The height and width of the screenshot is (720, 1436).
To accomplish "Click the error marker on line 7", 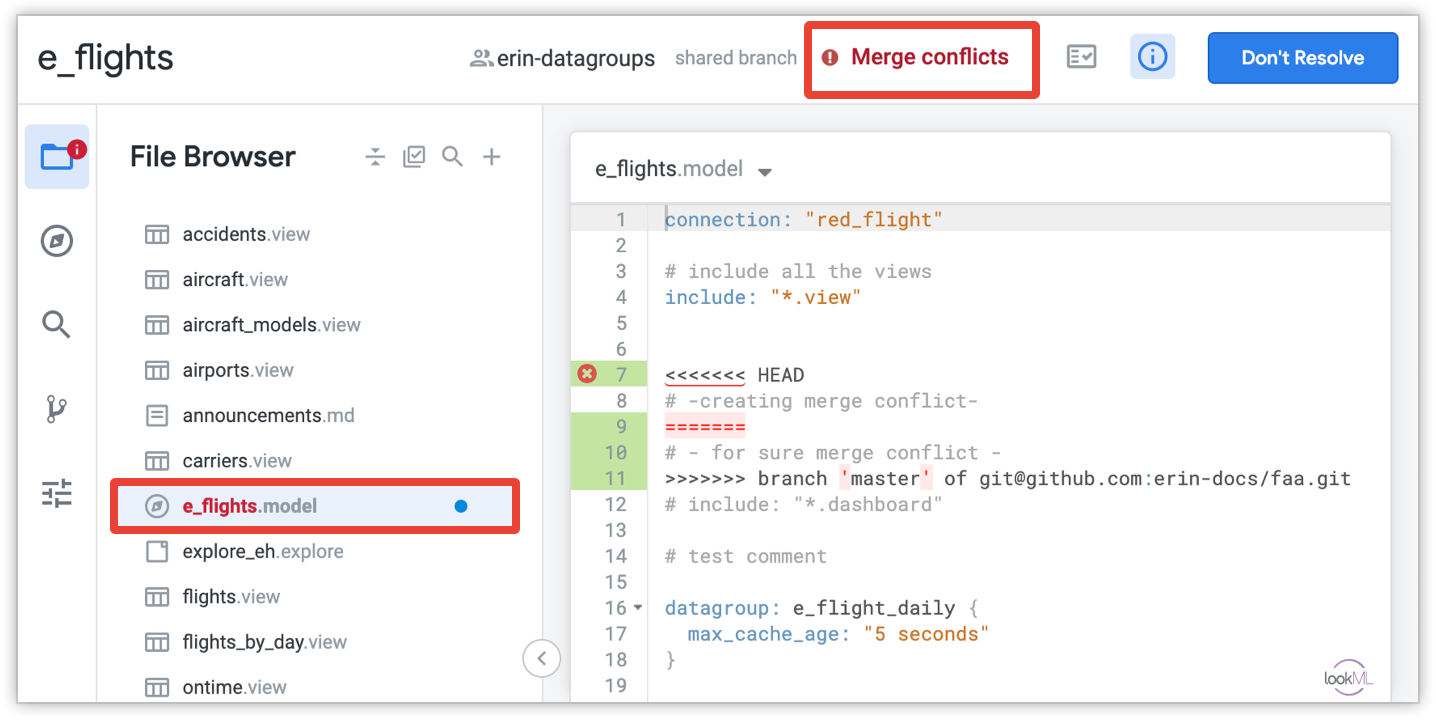I will pyautogui.click(x=587, y=374).
